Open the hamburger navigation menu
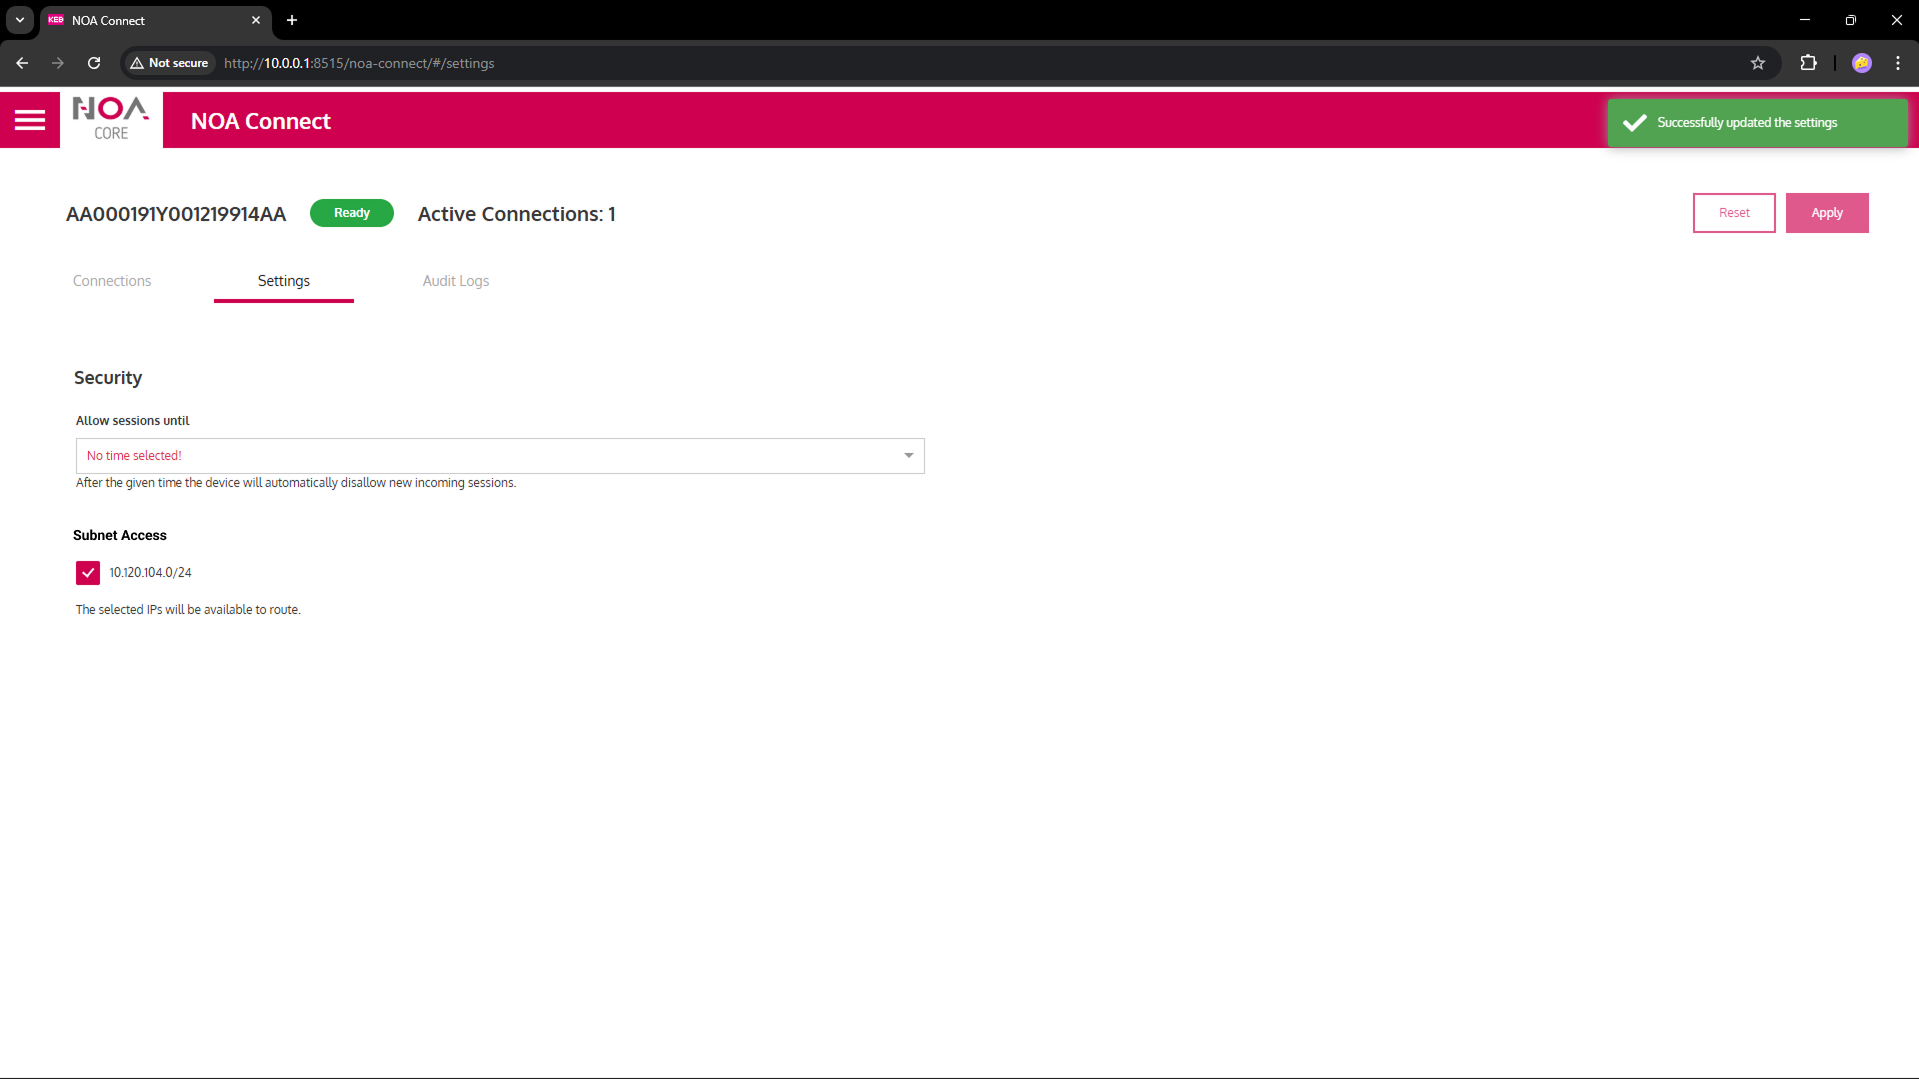This screenshot has width=1919, height=1079. (x=30, y=121)
